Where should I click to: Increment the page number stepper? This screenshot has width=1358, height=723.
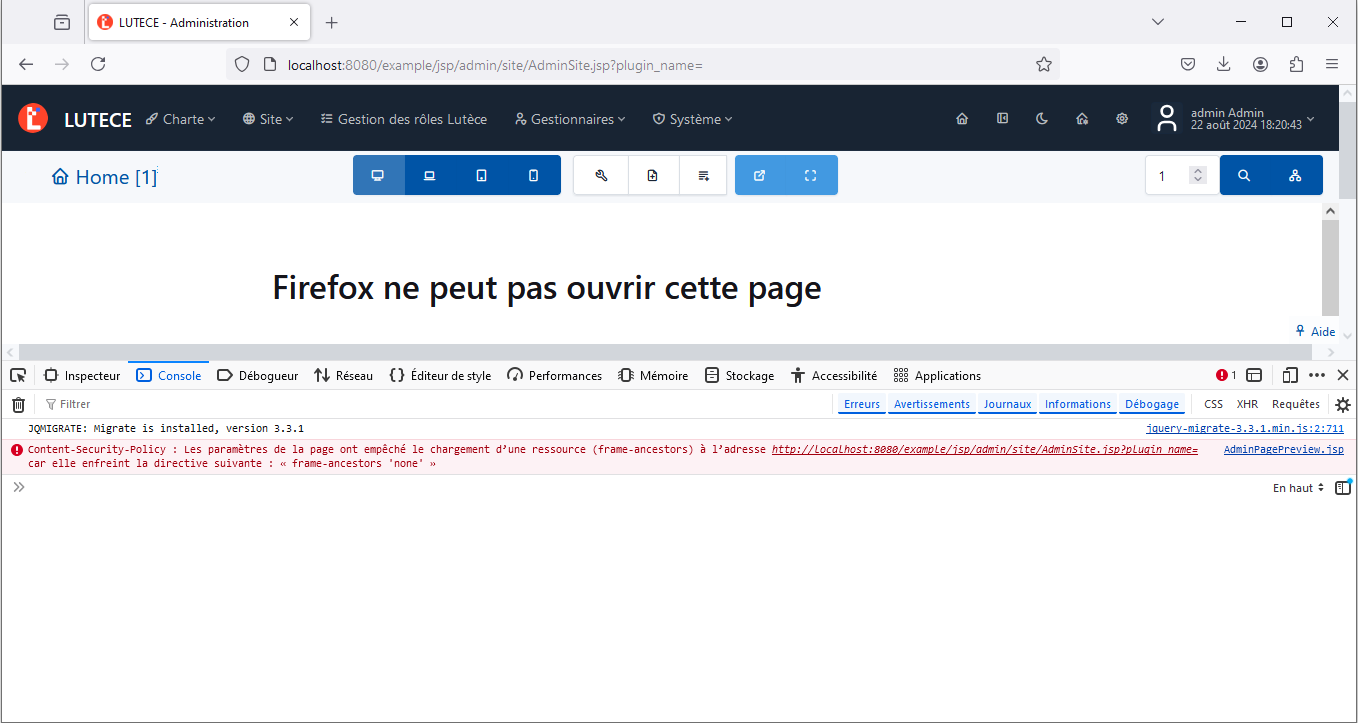[1198, 170]
